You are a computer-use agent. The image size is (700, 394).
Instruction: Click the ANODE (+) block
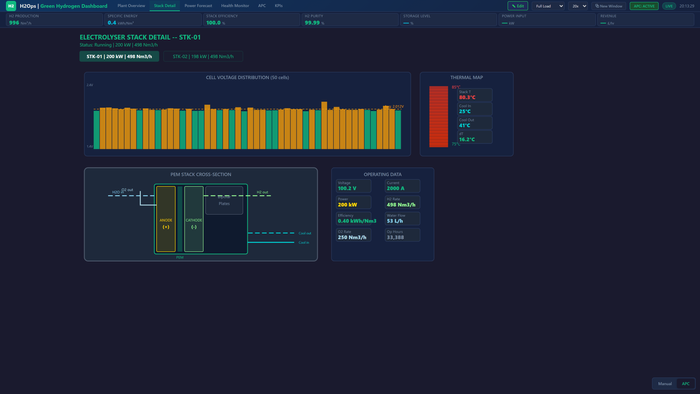(x=166, y=219)
